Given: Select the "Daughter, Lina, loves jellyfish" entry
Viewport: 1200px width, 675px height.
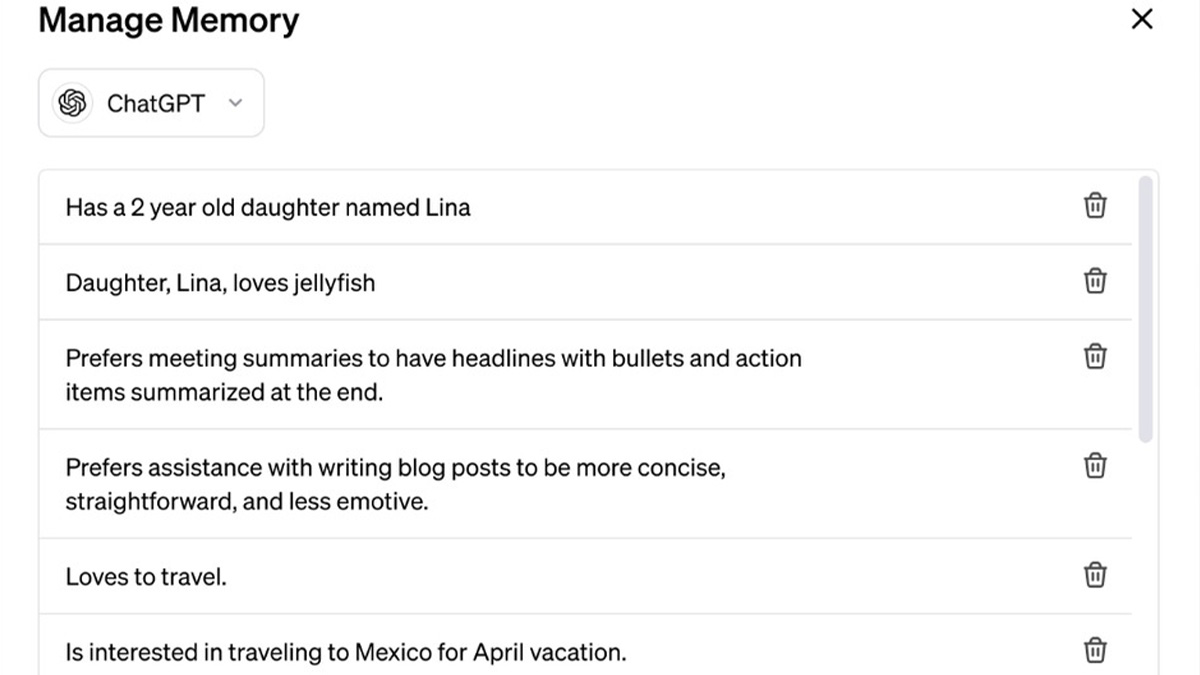Looking at the screenshot, I should point(220,283).
